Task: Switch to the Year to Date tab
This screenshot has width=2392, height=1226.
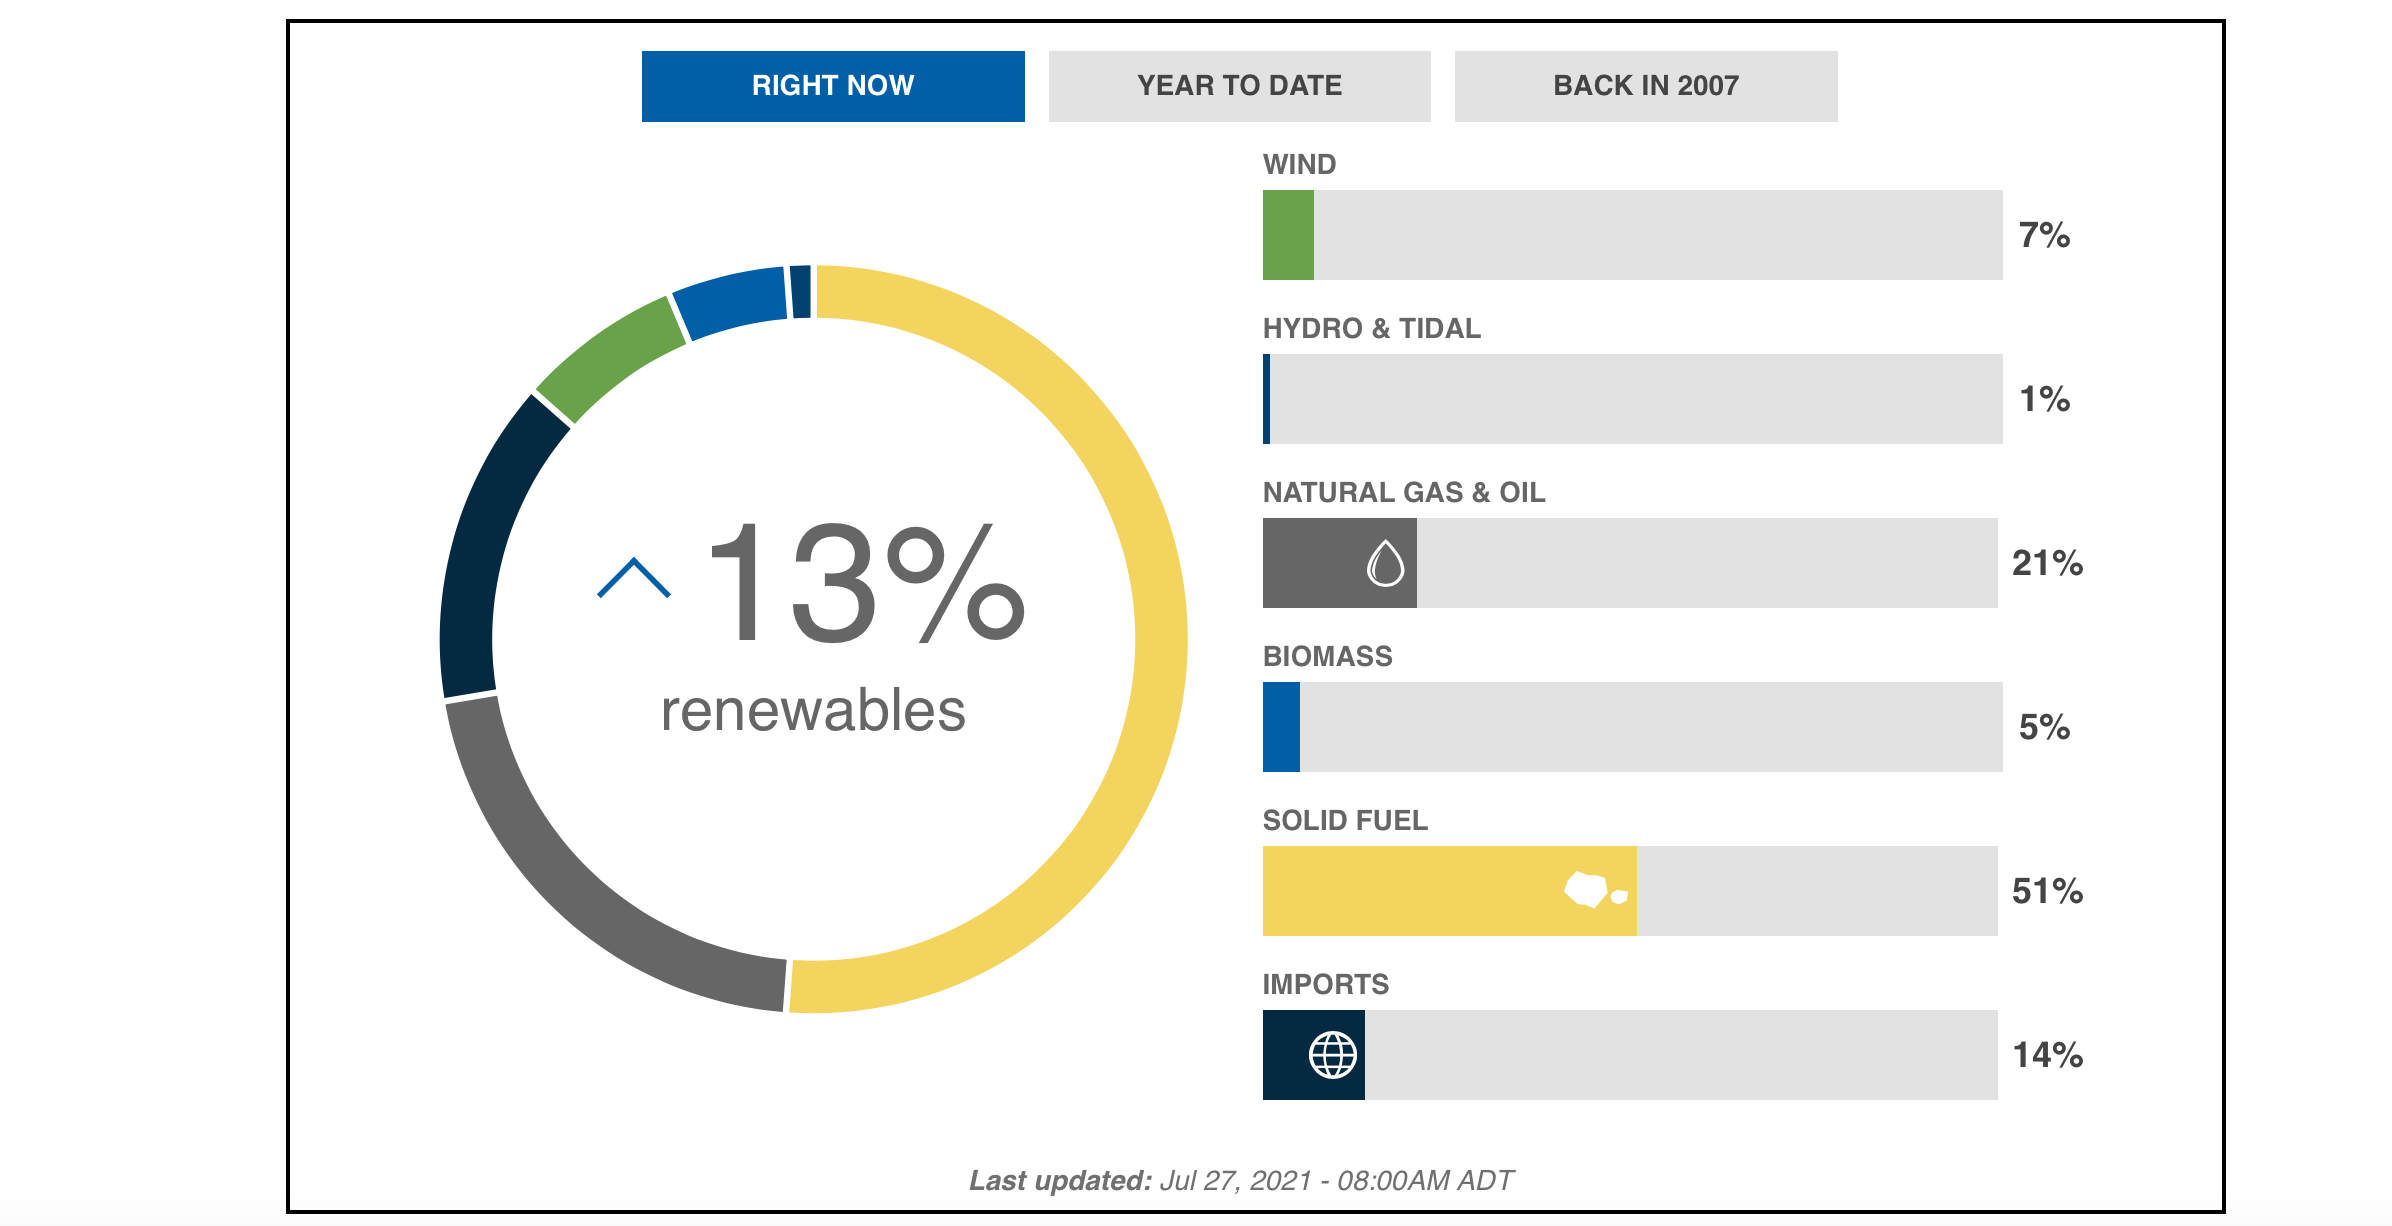Action: (1239, 86)
